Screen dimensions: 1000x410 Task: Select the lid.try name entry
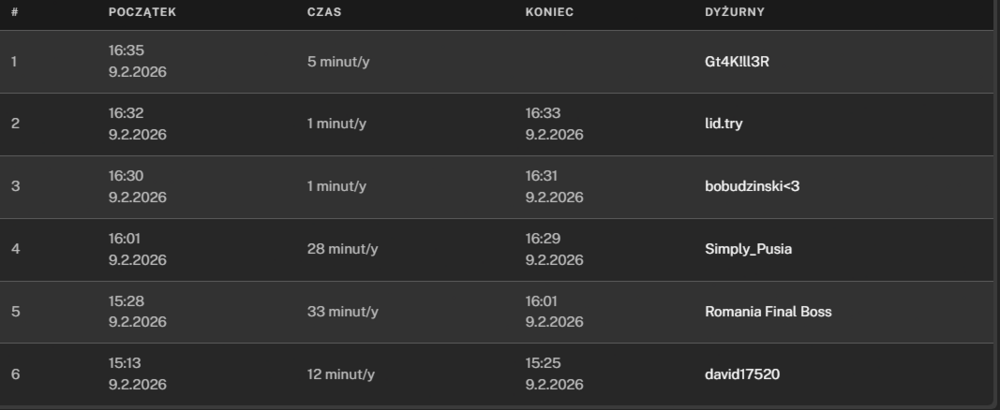(x=724, y=124)
